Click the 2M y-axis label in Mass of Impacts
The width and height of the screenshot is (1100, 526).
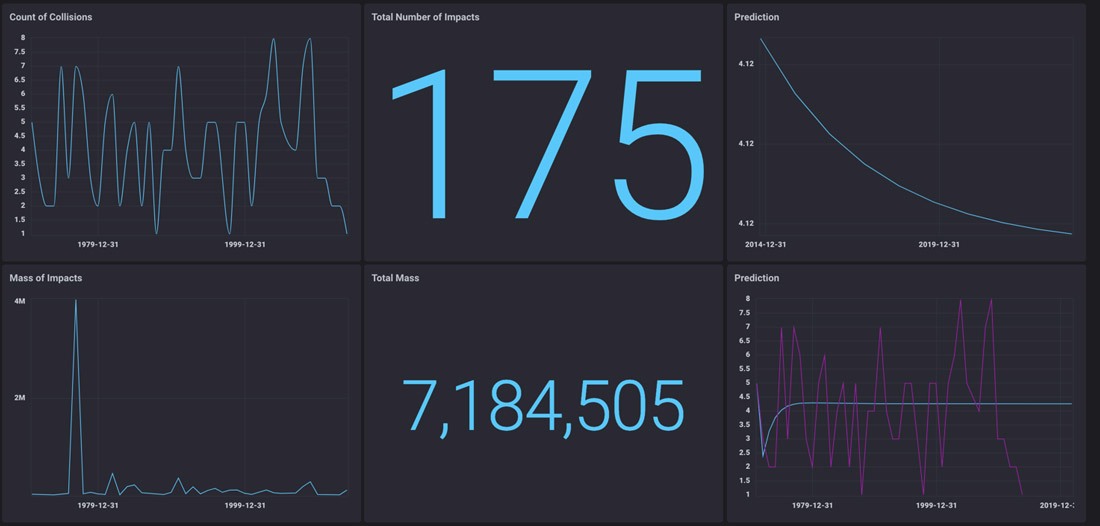click(19, 398)
